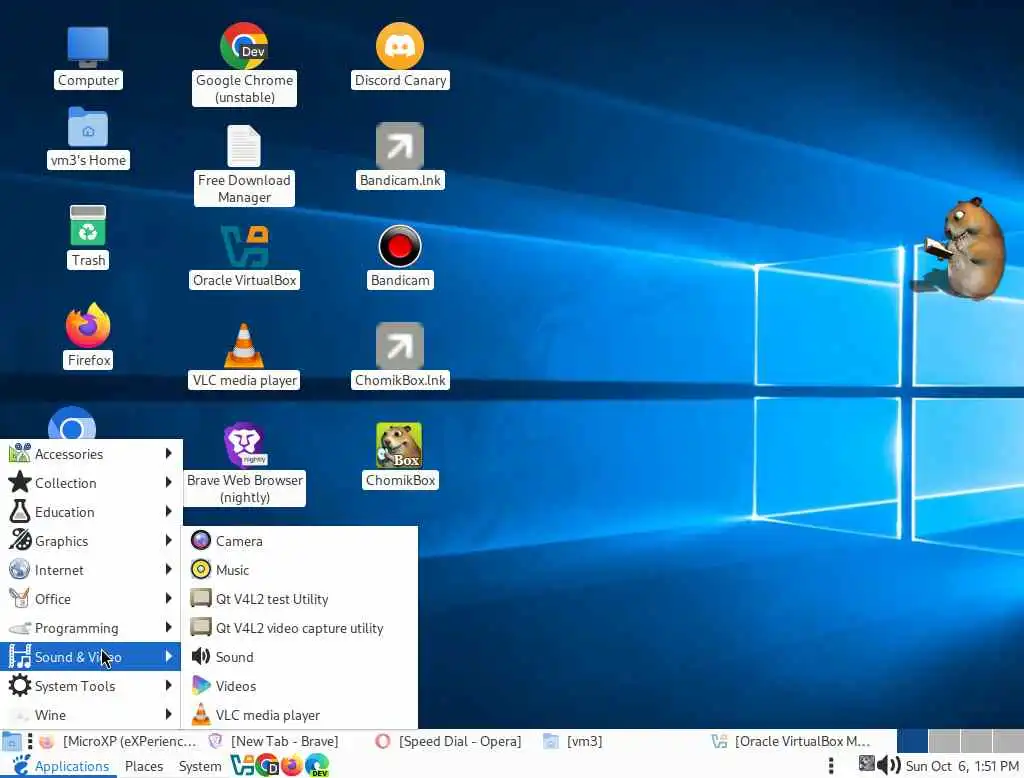Screen dimensions: 1024x778
Task: Open the Graphics submenu
Action: pyautogui.click(x=91, y=541)
